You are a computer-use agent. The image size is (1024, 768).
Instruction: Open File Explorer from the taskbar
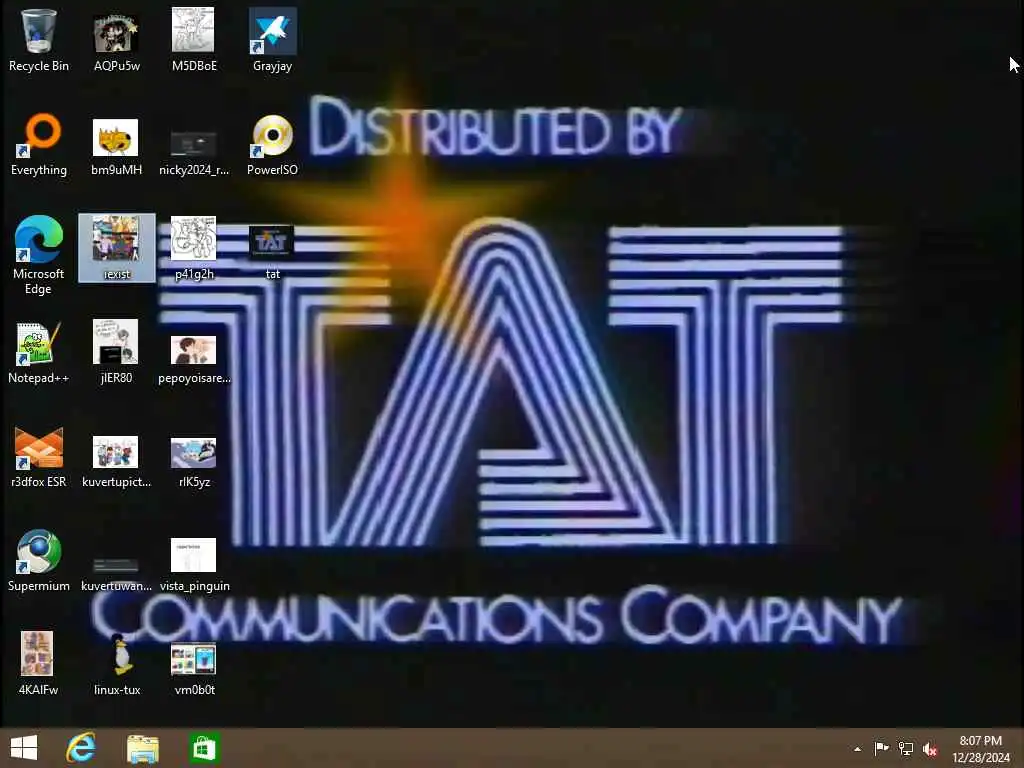point(142,748)
